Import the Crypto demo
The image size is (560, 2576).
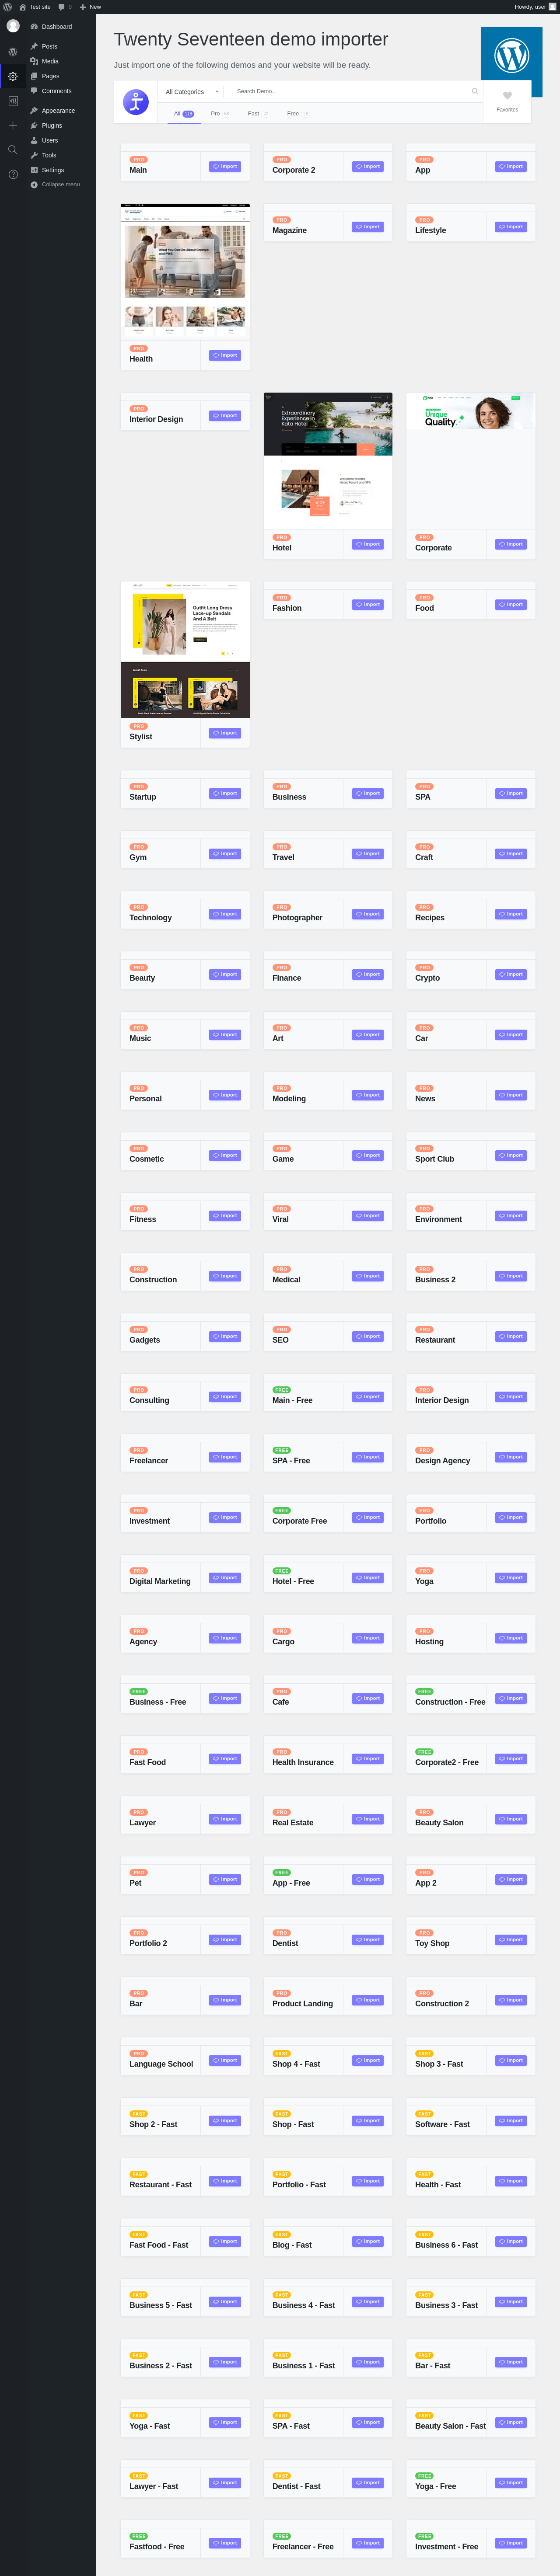511,974
